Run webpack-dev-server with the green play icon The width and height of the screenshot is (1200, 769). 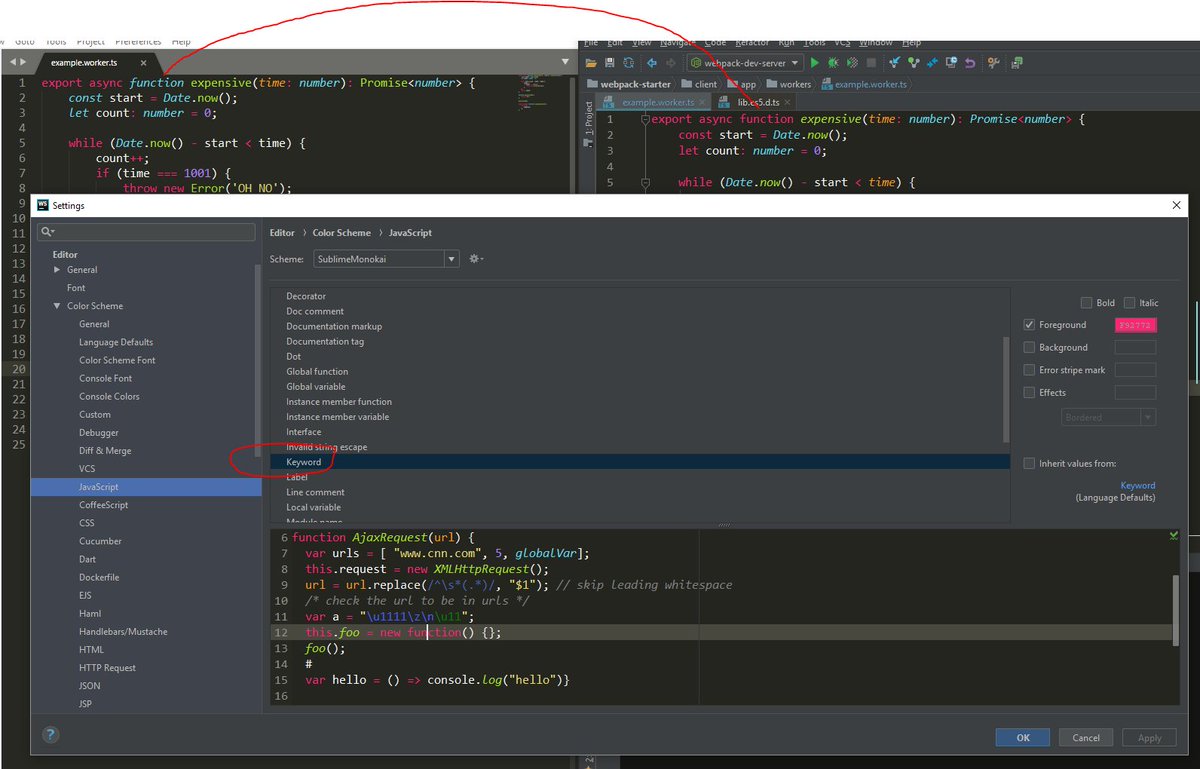815,63
